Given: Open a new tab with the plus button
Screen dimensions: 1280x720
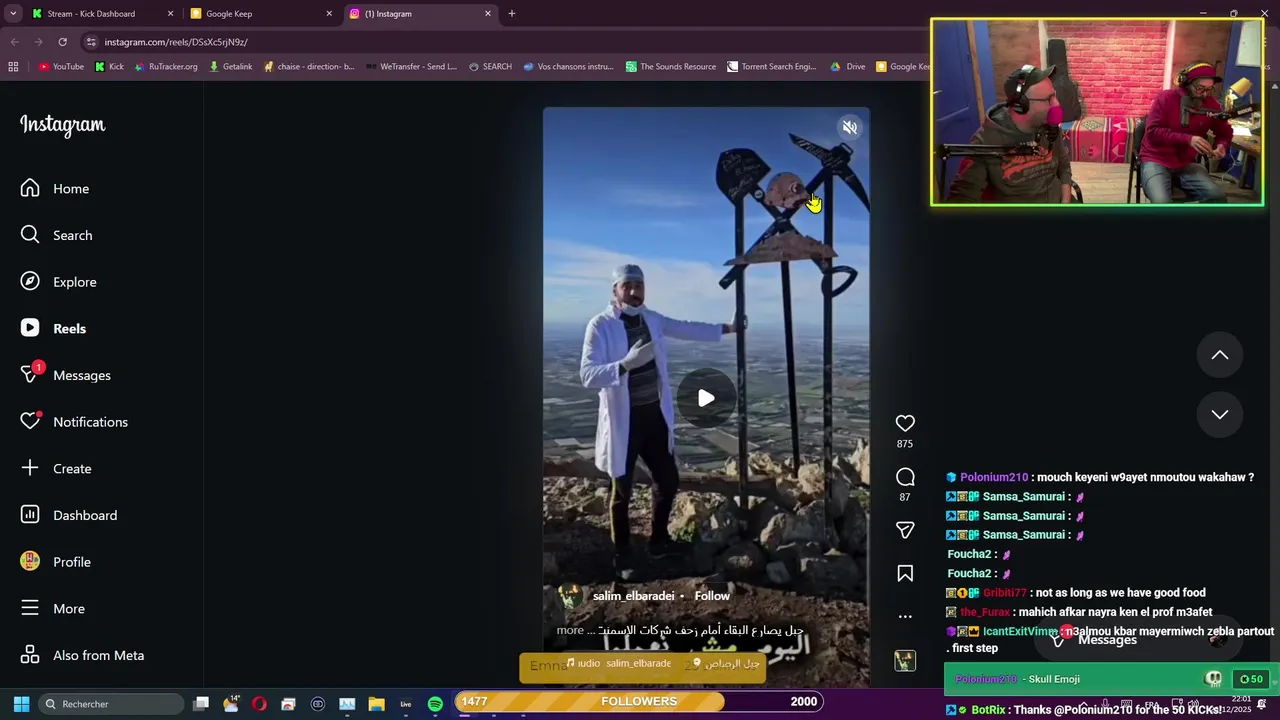Looking at the screenshot, I should (512, 14).
